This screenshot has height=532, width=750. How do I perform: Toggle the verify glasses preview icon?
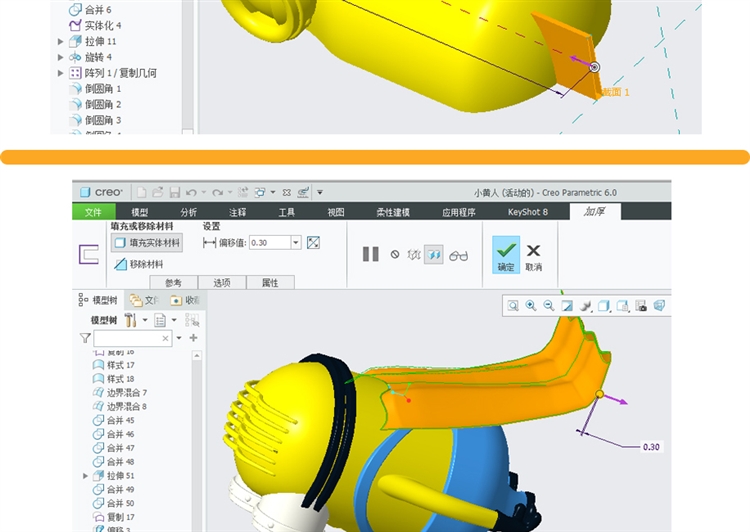coord(458,256)
